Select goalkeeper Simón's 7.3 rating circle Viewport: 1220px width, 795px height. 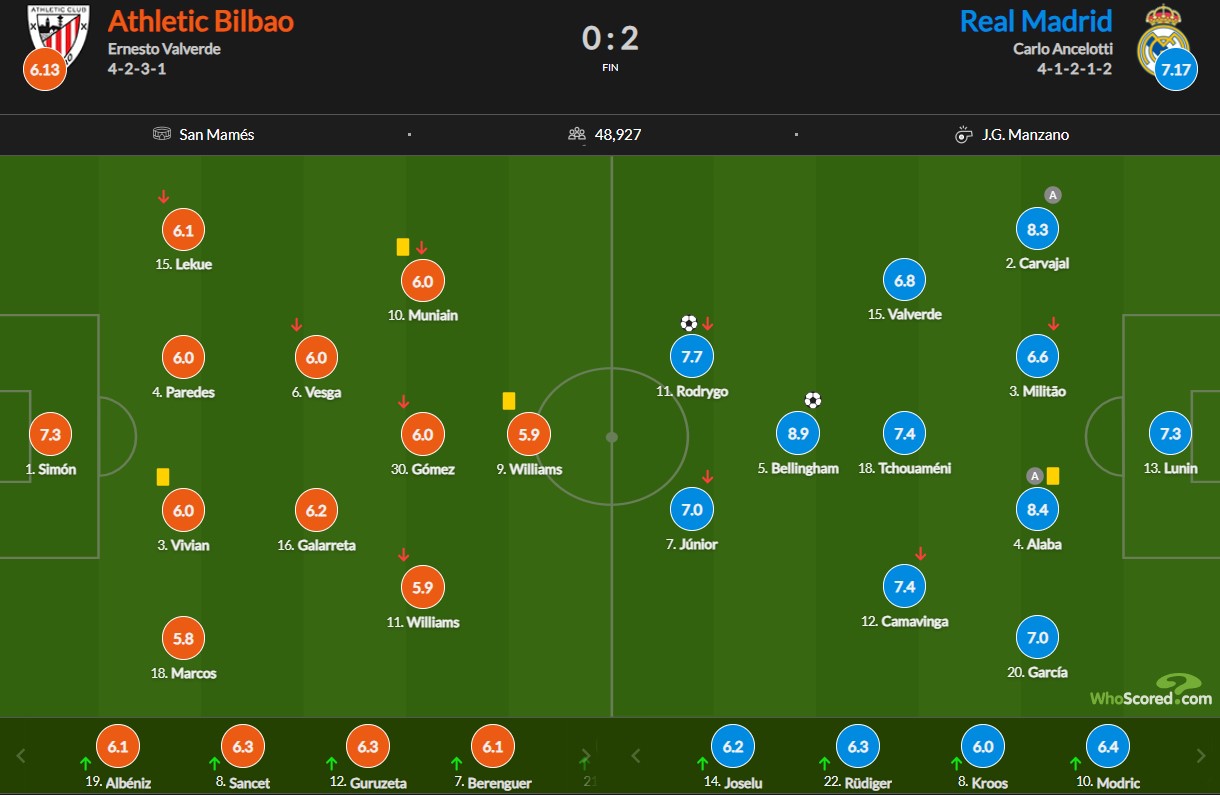coord(51,434)
